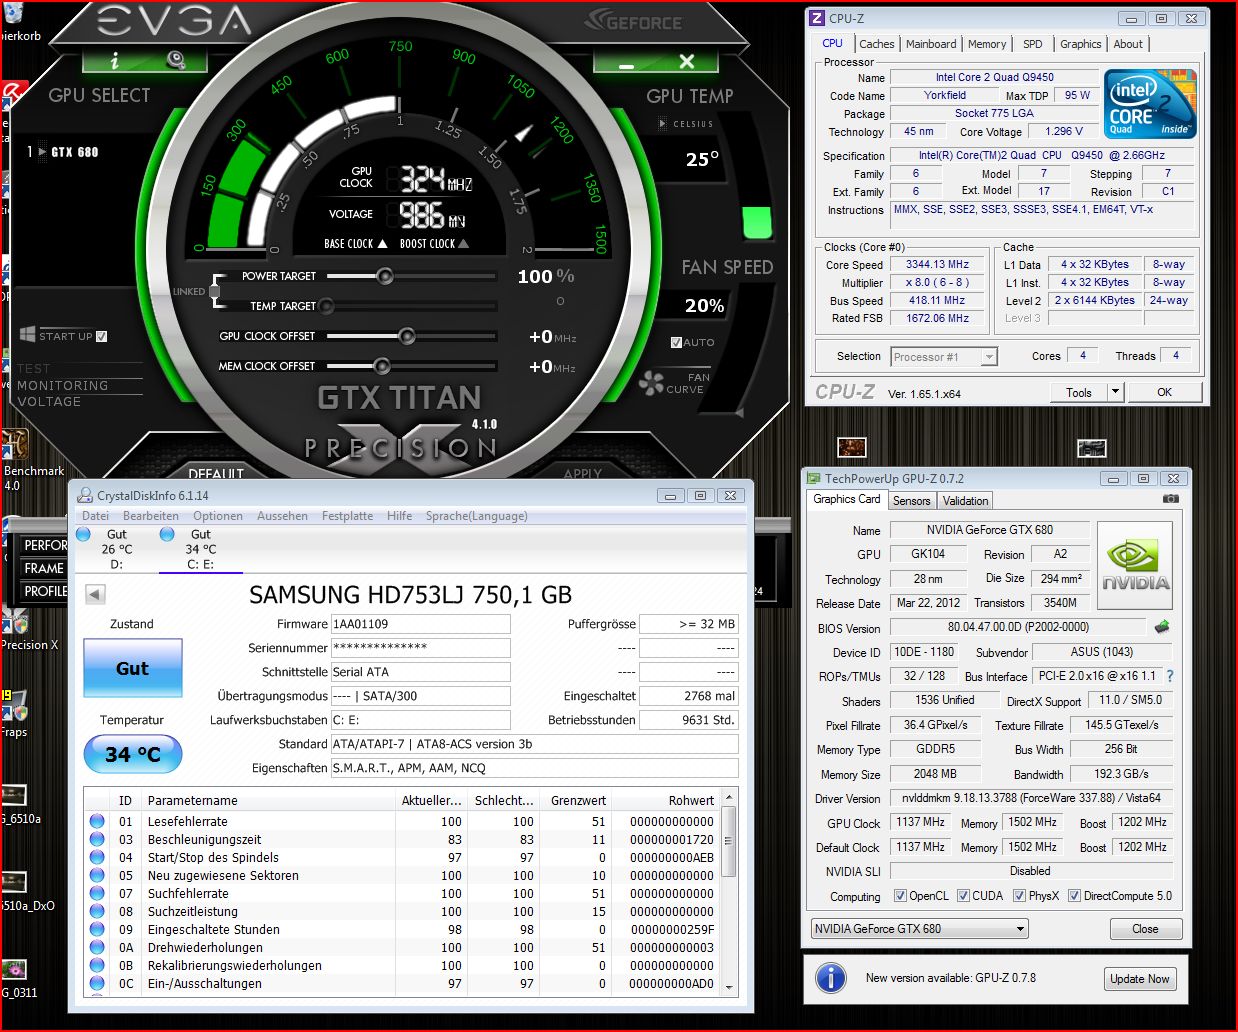This screenshot has height=1032, width=1238.
Task: Open the Benchmark 4.0 desktop icon
Action: 16,446
